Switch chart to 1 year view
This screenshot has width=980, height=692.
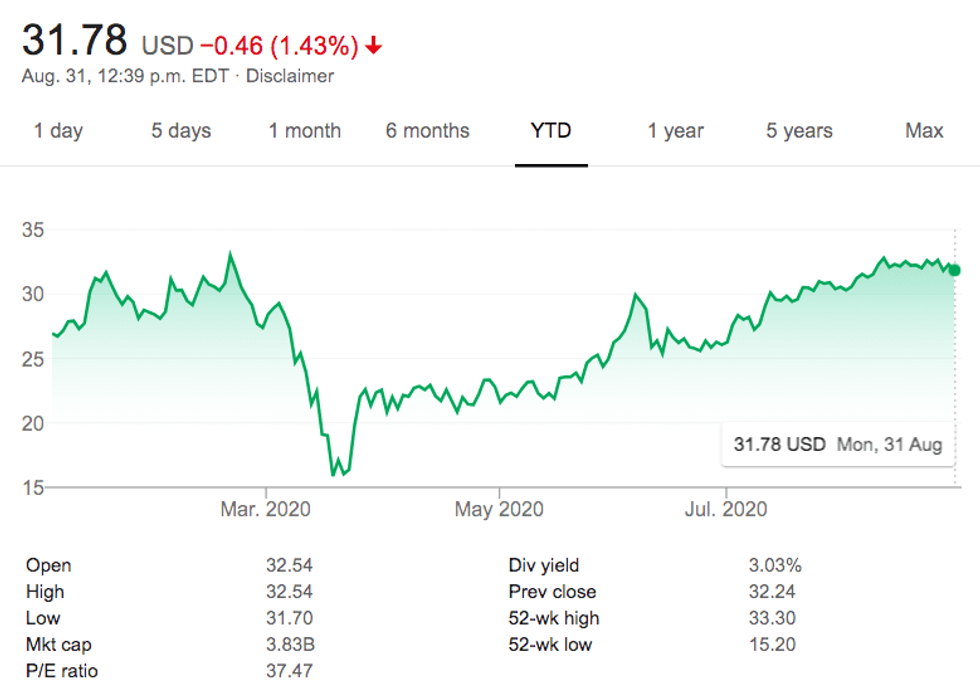(675, 131)
